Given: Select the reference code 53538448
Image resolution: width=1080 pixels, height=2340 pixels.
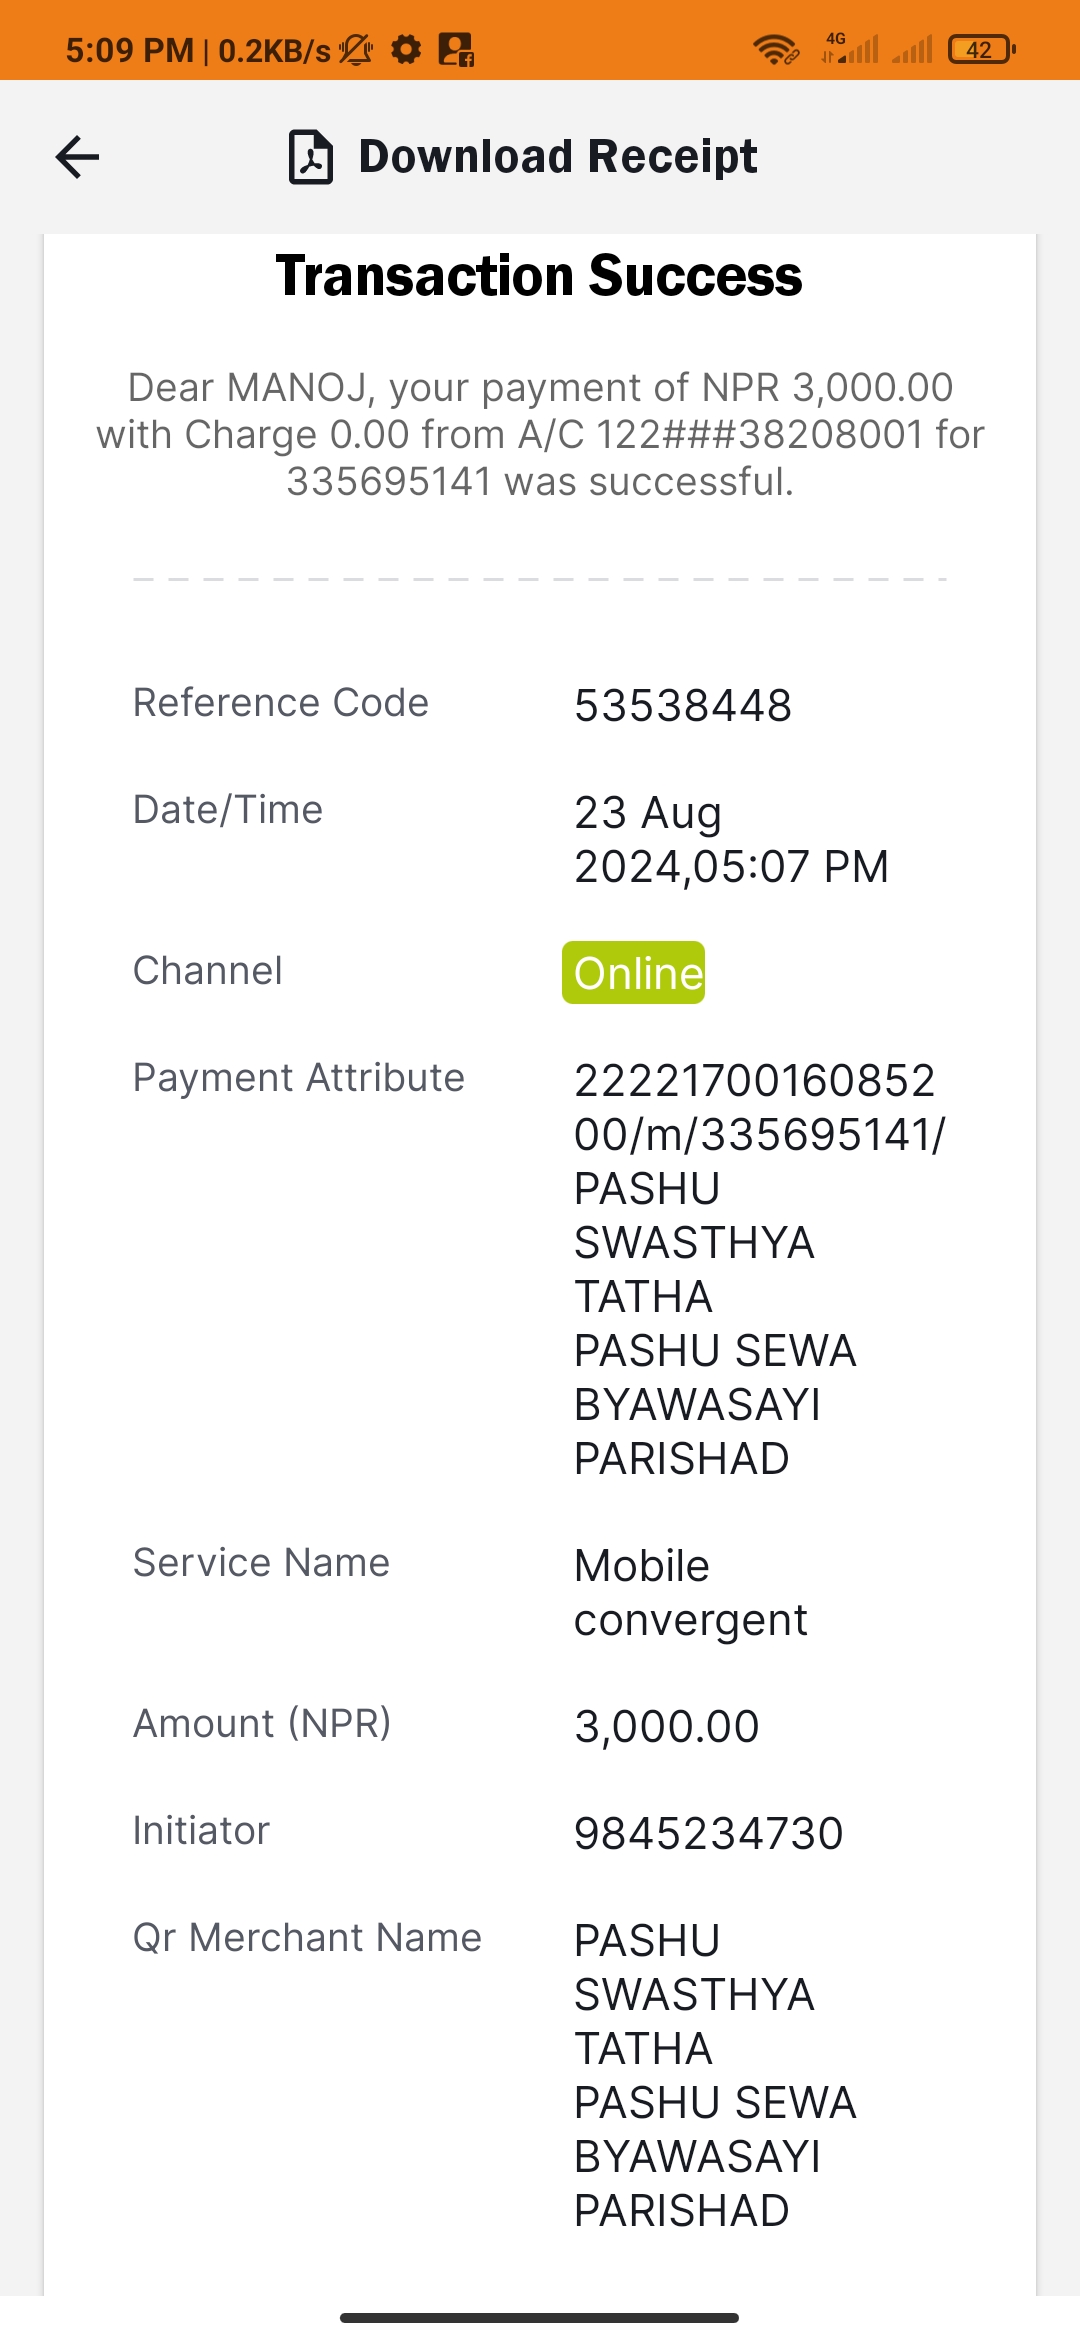Looking at the screenshot, I should (683, 706).
